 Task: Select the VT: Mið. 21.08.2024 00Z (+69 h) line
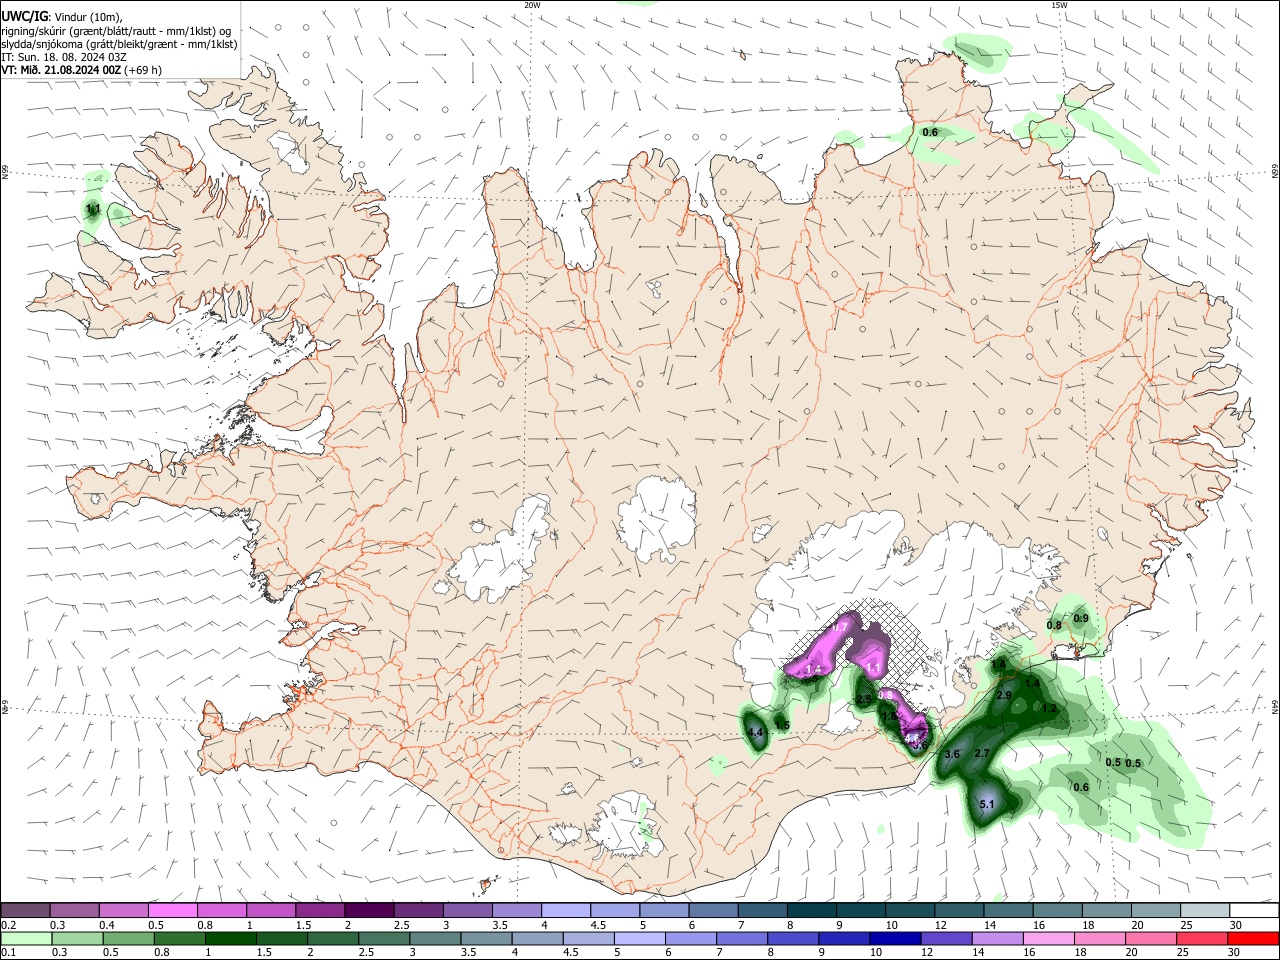point(82,70)
